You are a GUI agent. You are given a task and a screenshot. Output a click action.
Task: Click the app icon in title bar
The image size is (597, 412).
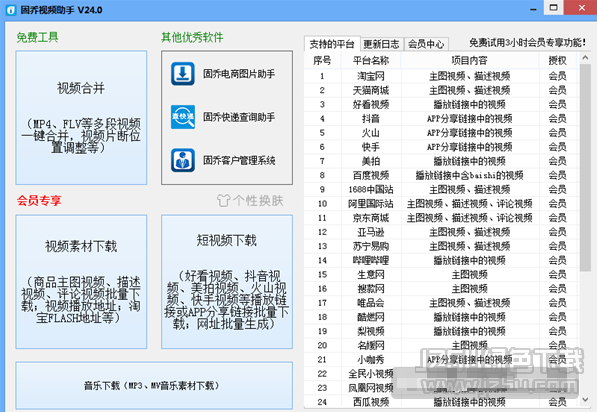(11, 10)
